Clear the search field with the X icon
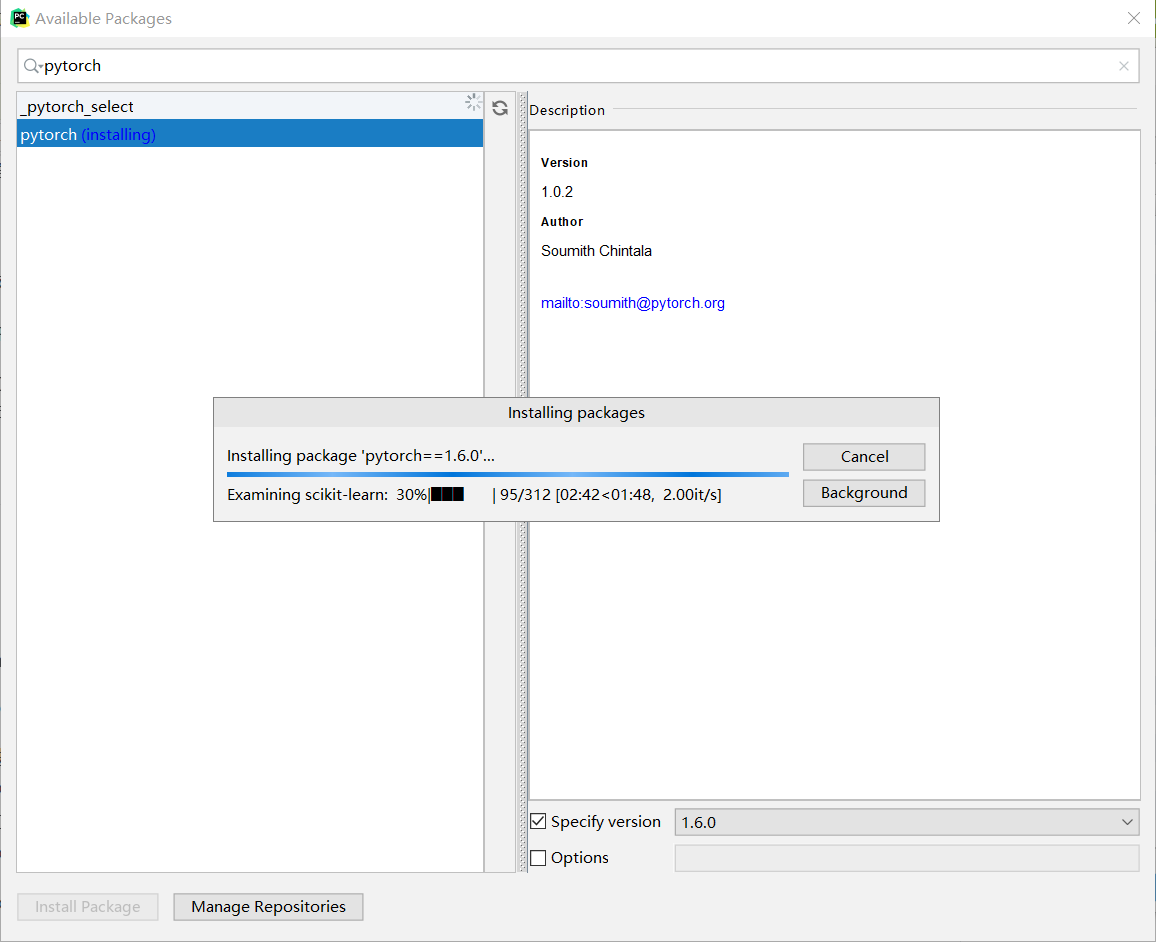This screenshot has height=942, width=1156. tap(1124, 65)
